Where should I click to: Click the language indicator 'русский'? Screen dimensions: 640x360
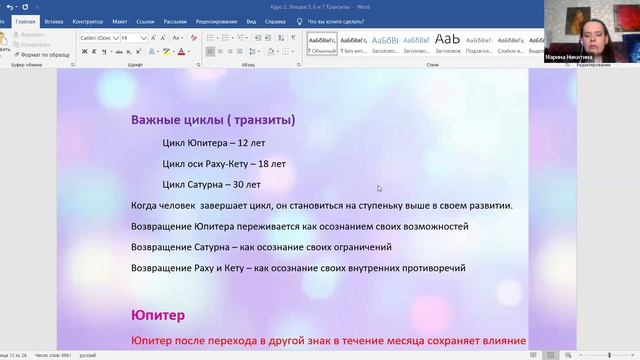click(88, 356)
